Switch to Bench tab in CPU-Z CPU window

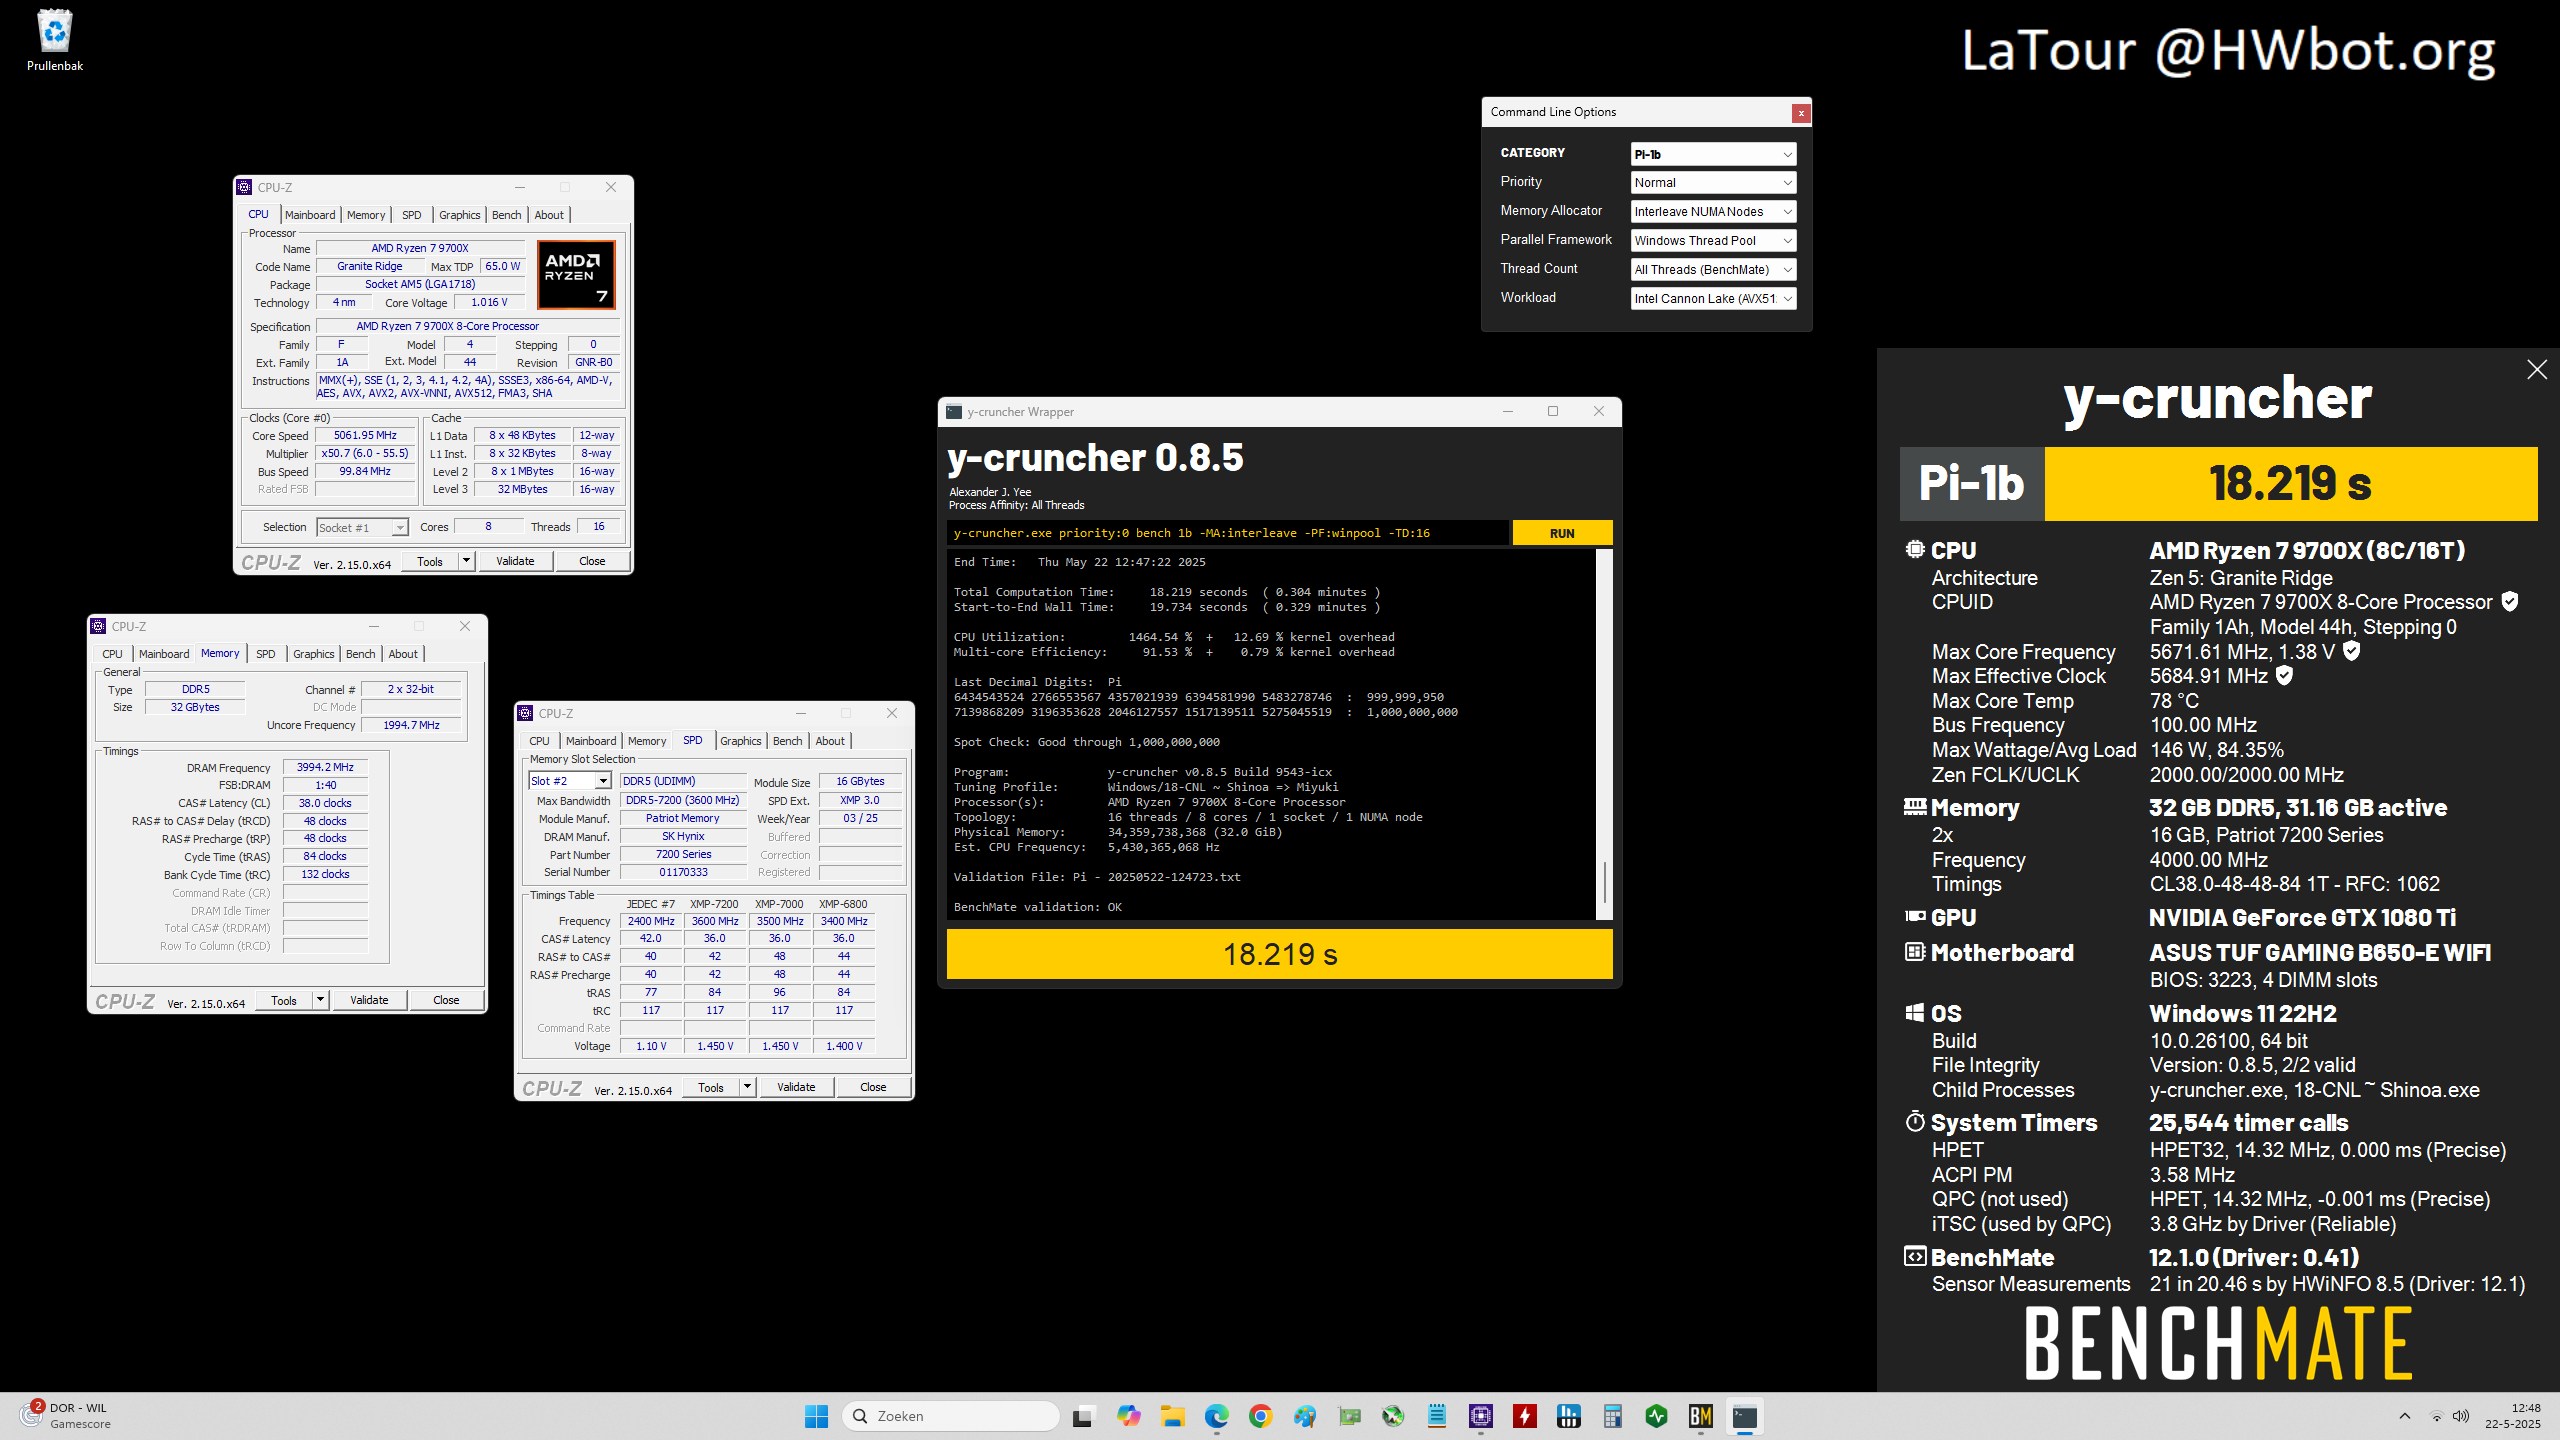click(507, 215)
